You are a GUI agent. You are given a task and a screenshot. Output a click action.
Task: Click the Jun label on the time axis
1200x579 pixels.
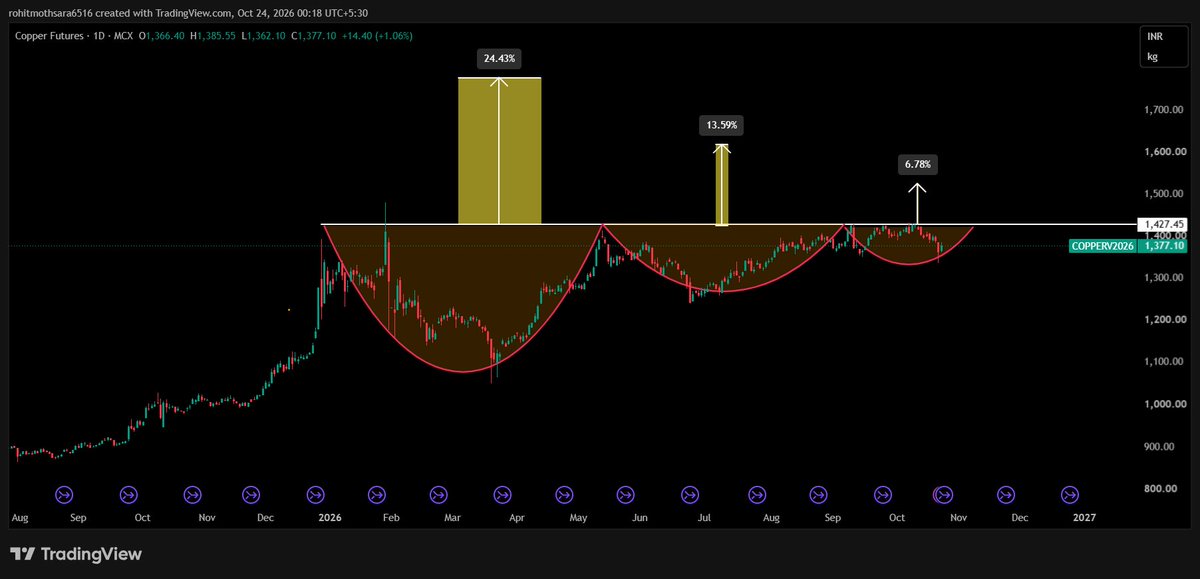pos(640,518)
